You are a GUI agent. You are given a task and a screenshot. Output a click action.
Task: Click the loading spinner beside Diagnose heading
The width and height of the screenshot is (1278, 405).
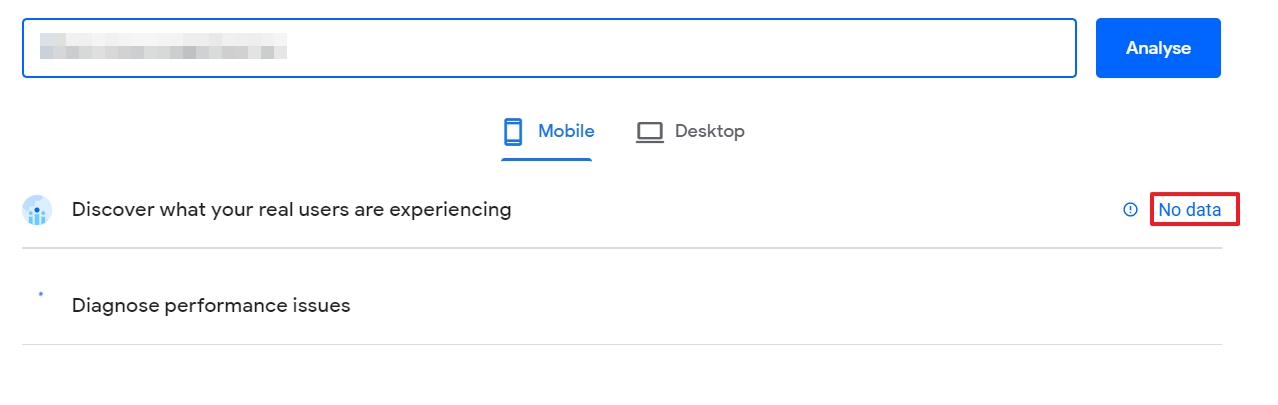[40, 294]
